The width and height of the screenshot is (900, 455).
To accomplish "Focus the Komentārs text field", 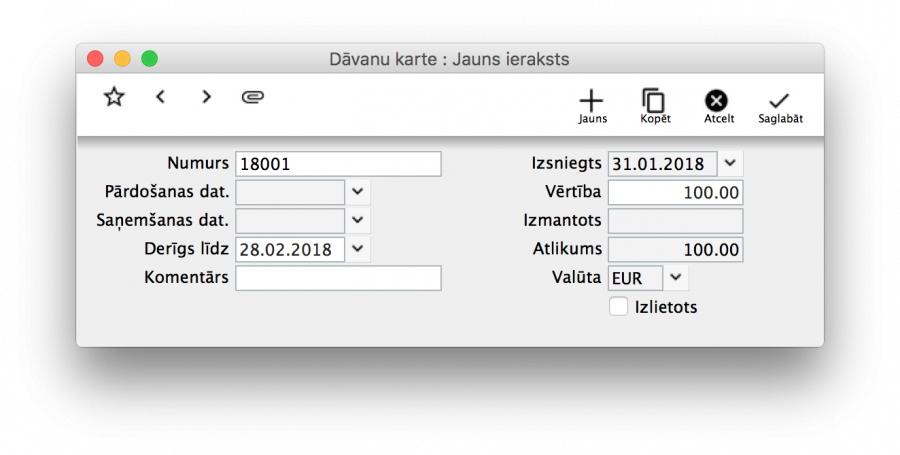I will coord(338,278).
